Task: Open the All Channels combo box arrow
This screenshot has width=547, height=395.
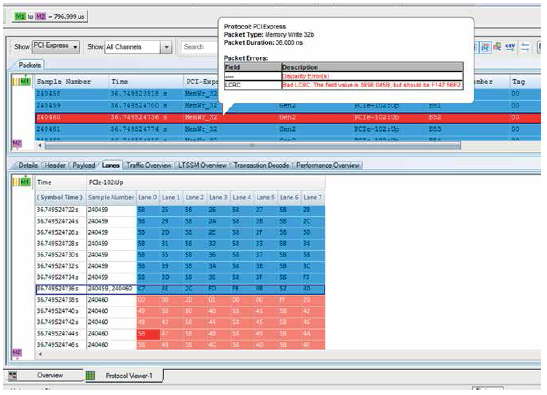Action: 166,47
